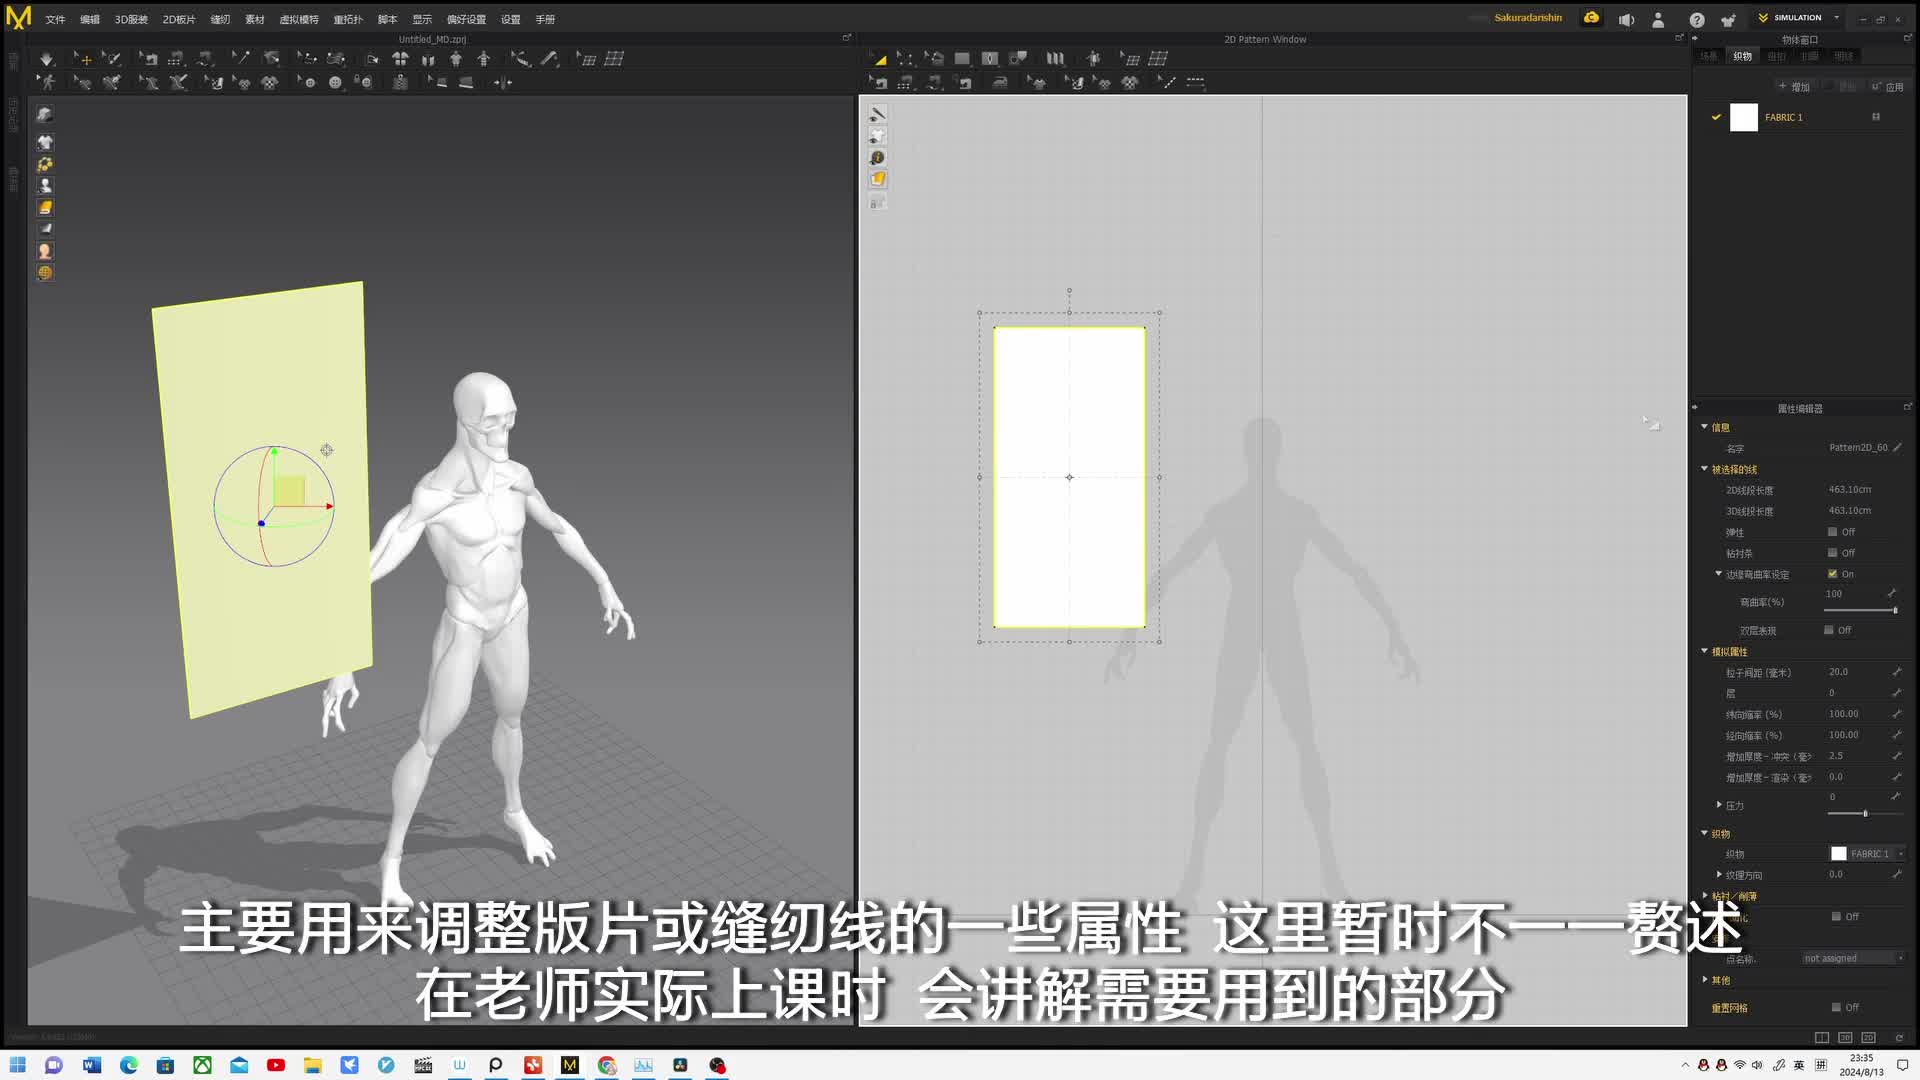Click the Simulate down-arrow icon in 3D toolbar
The image size is (1920, 1080).
46,59
